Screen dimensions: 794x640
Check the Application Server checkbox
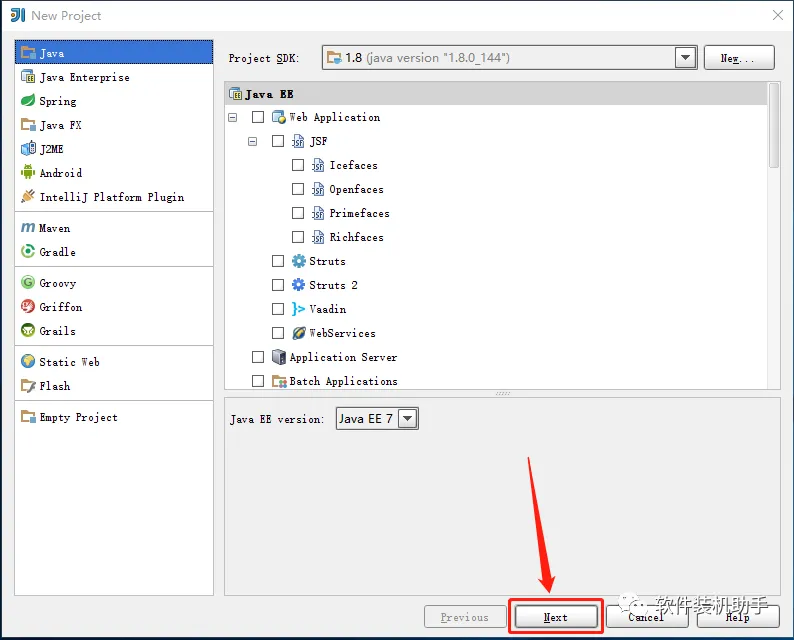click(x=258, y=357)
